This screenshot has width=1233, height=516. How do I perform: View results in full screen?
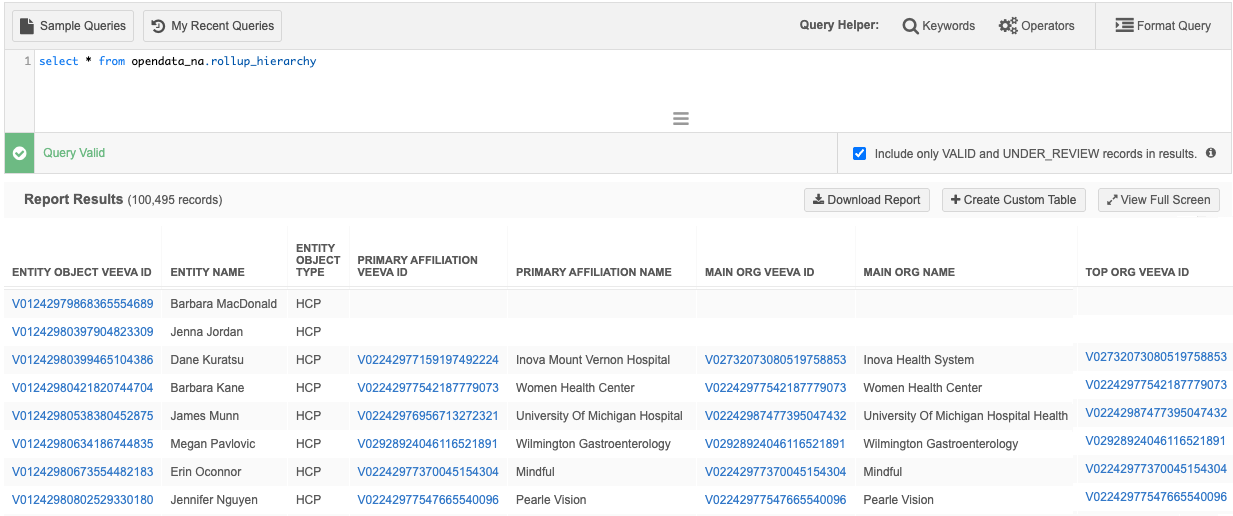(x=1158, y=200)
